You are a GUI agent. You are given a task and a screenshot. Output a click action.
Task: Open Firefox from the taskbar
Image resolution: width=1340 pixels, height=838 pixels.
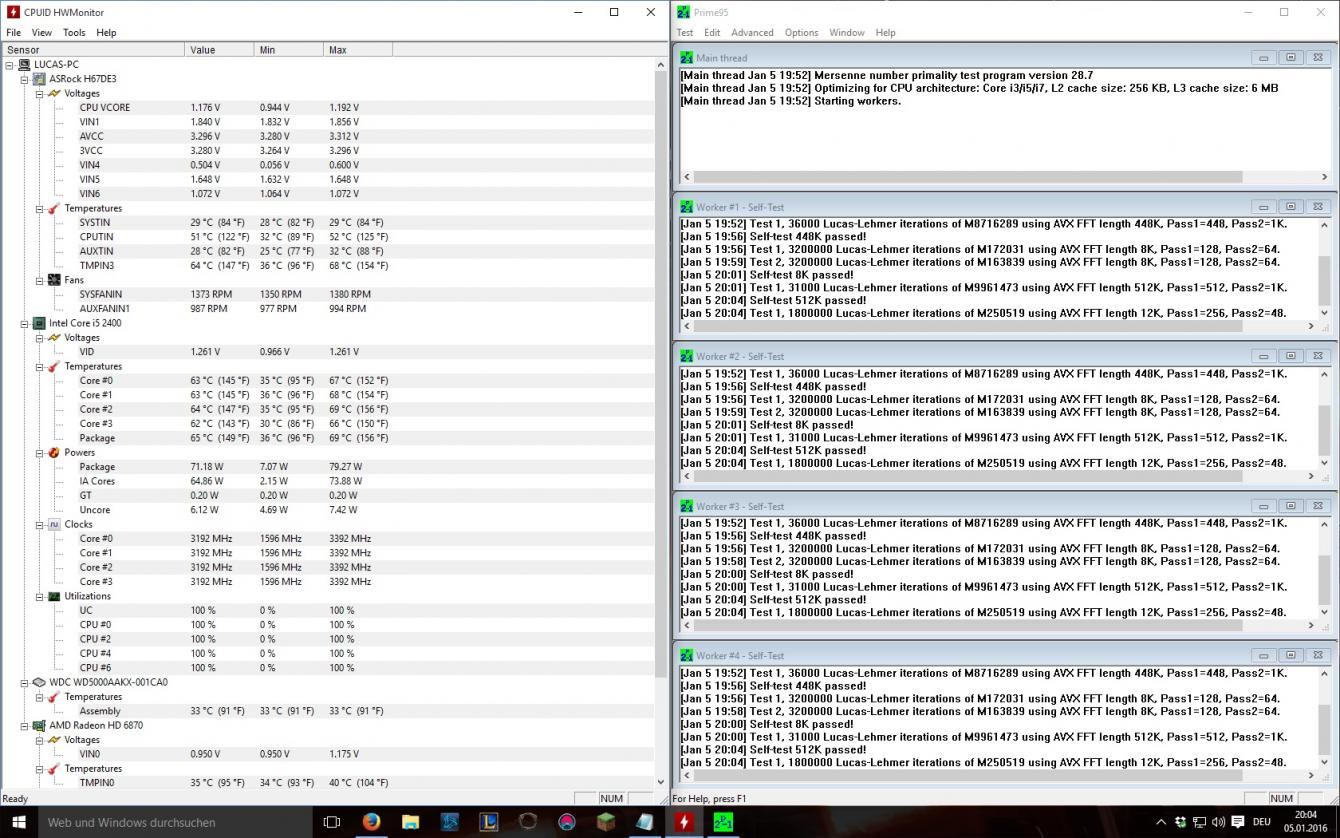(x=371, y=822)
